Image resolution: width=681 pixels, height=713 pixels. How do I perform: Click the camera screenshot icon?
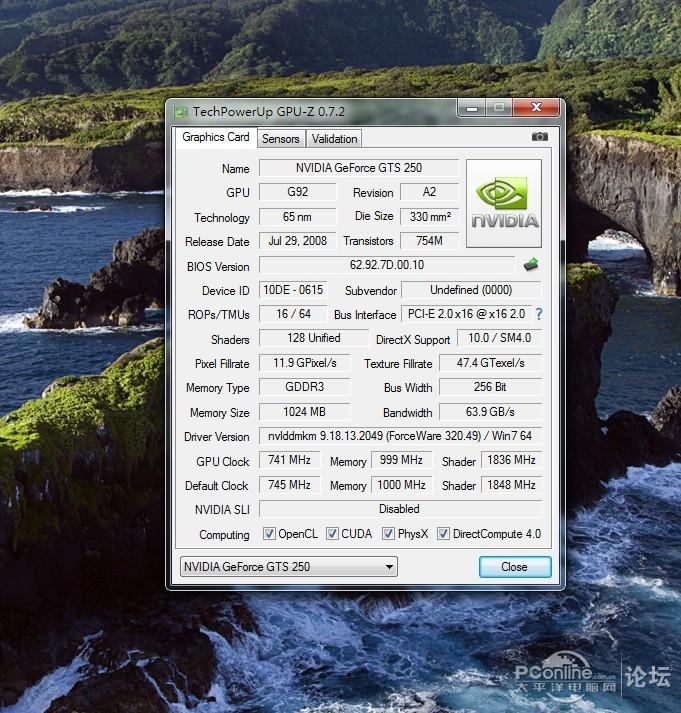539,136
